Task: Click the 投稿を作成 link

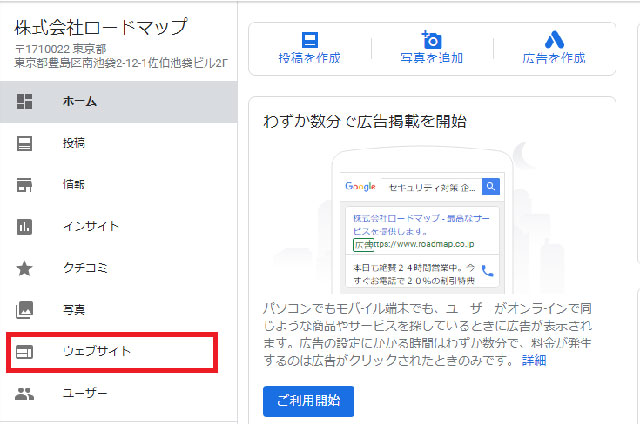Action: pyautogui.click(x=310, y=58)
